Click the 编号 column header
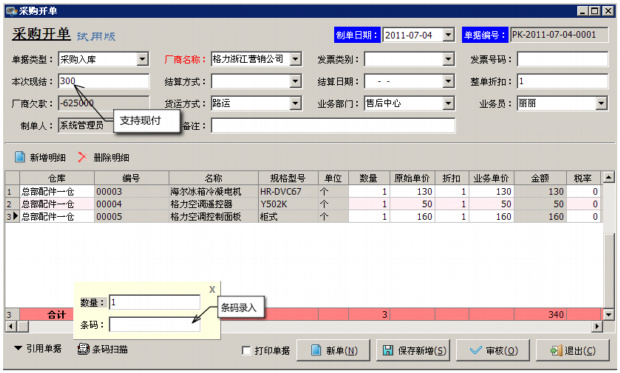Viewport: 620px width, 373px height. click(132, 178)
